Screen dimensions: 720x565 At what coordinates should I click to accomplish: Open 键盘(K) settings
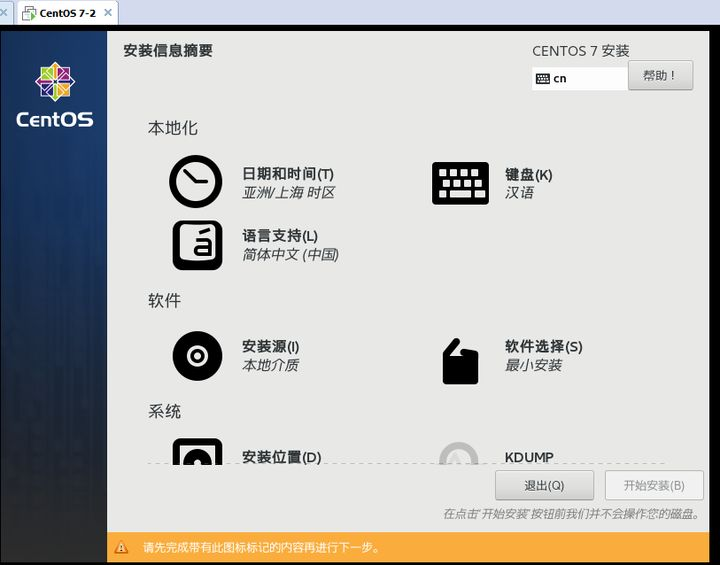point(529,175)
